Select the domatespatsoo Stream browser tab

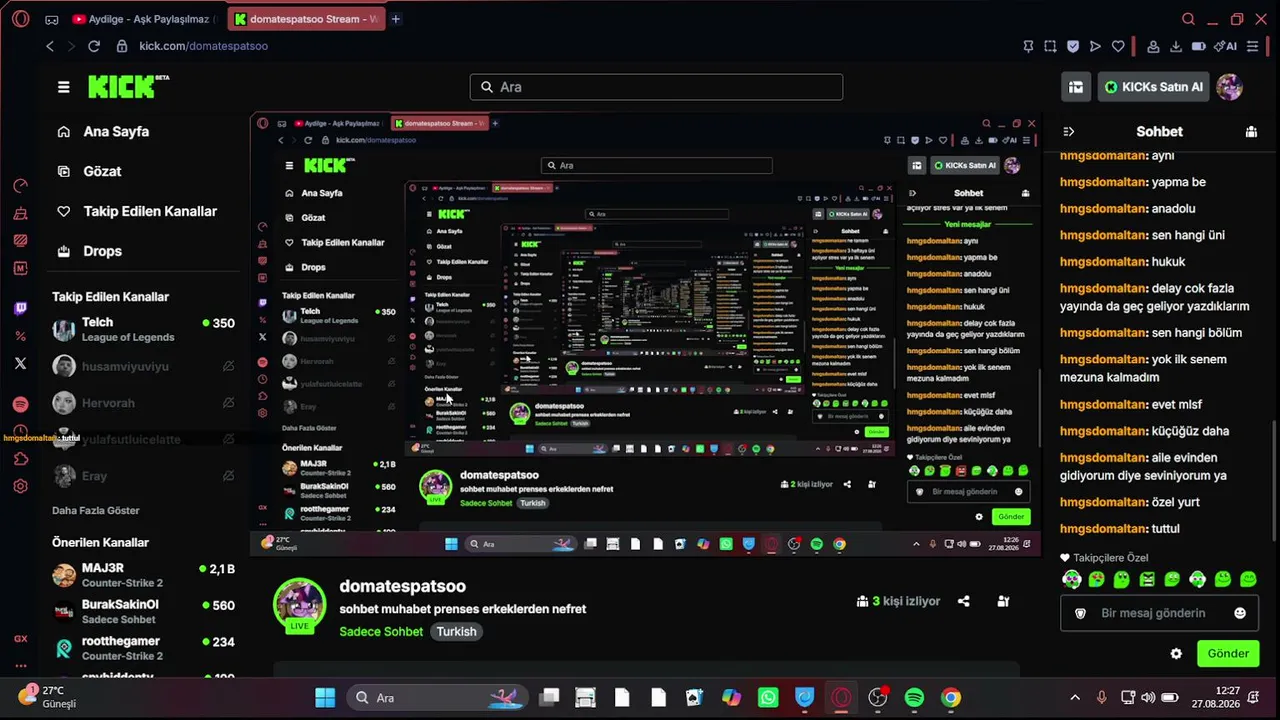(x=306, y=19)
